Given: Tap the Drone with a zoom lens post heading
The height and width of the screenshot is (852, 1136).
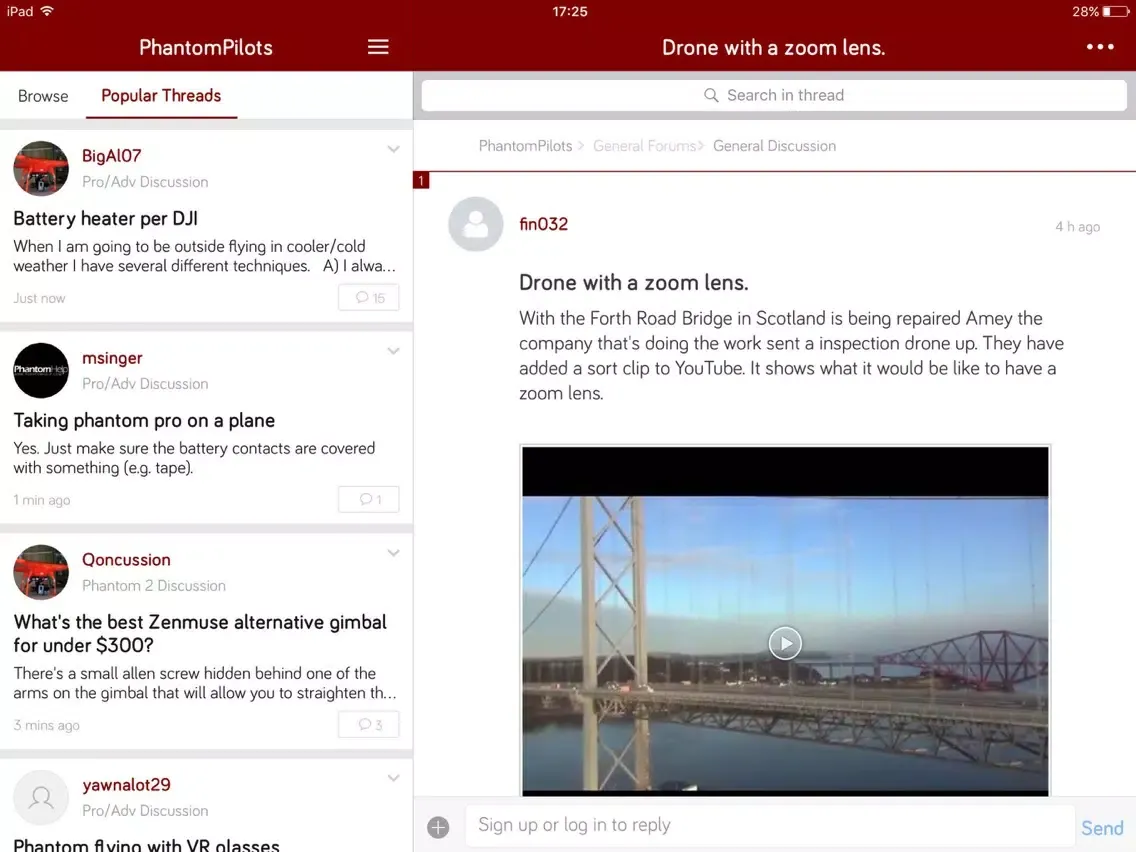Looking at the screenshot, I should (x=633, y=283).
